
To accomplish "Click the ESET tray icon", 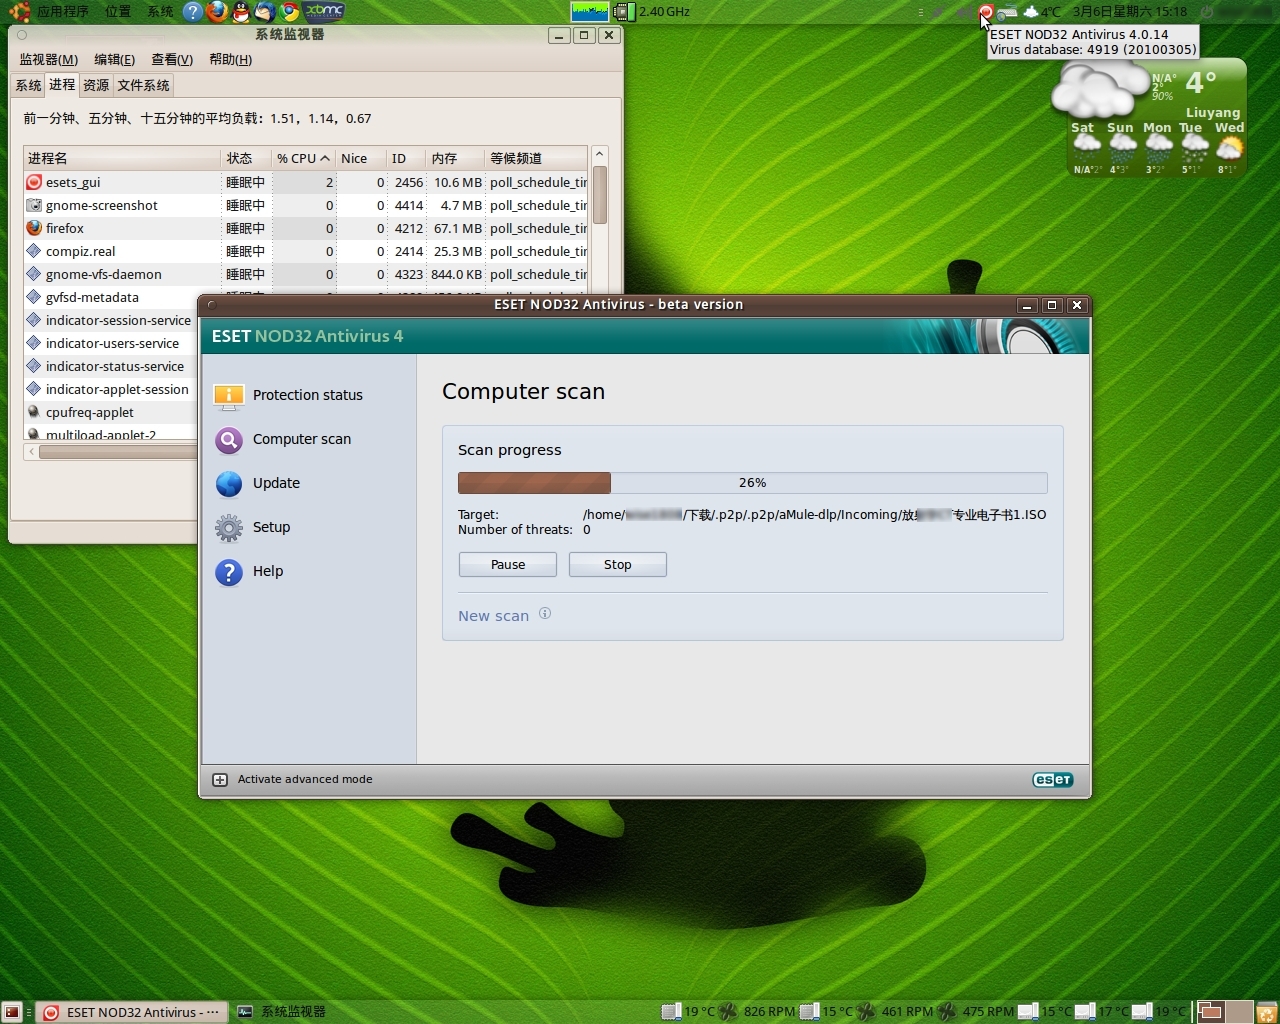I will point(986,12).
